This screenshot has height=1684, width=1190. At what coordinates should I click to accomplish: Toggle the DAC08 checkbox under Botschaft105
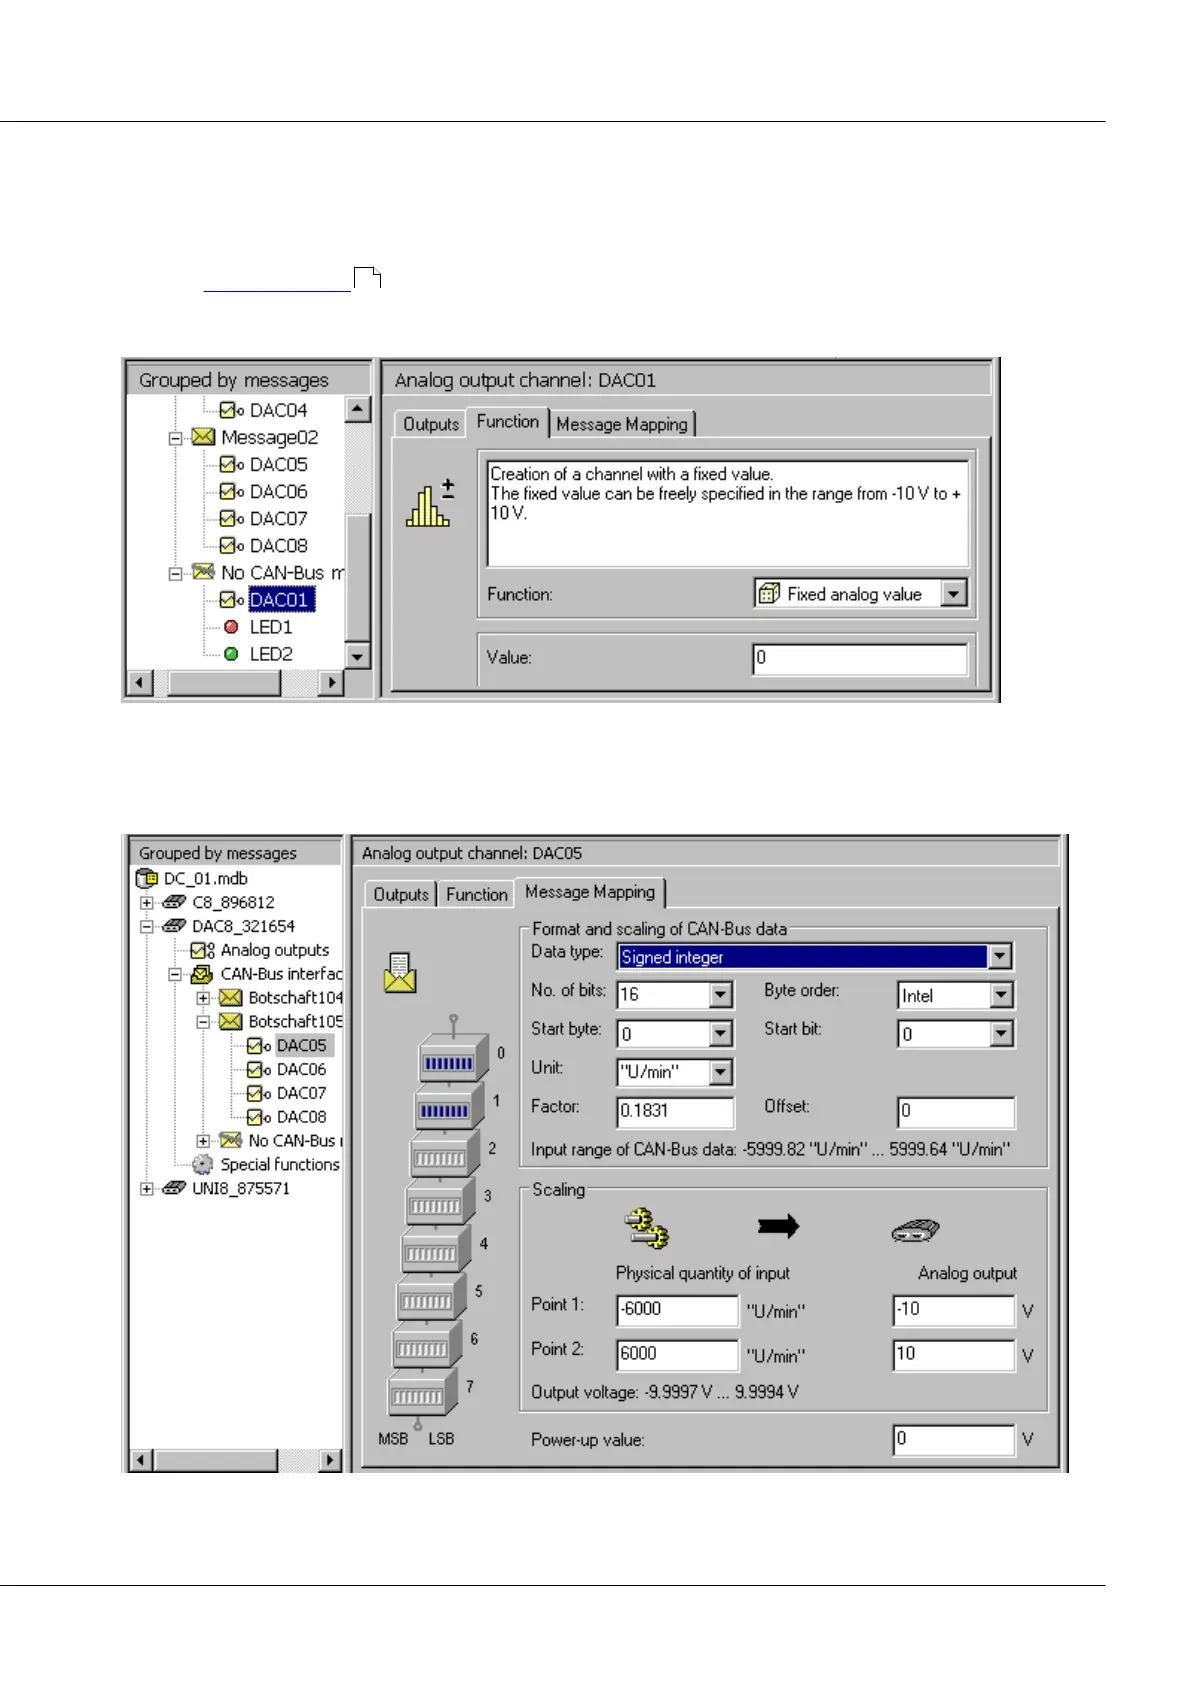tap(256, 1117)
